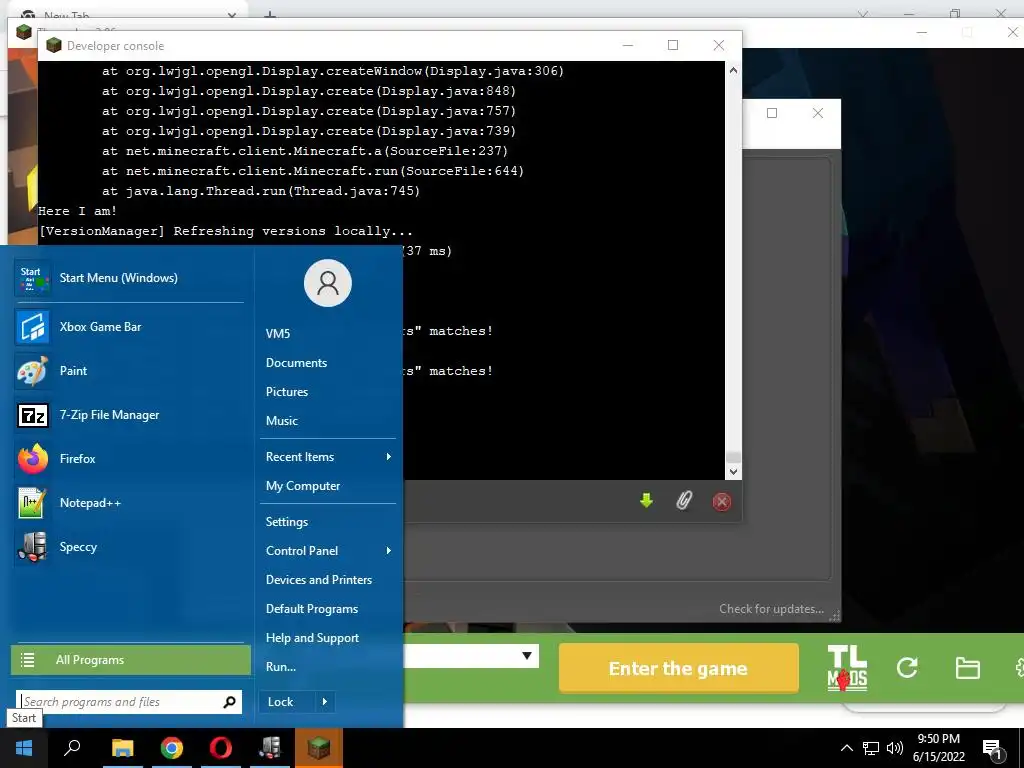Click green scroll-down arrow in Developer console
This screenshot has height=768, width=1024.
coord(646,501)
